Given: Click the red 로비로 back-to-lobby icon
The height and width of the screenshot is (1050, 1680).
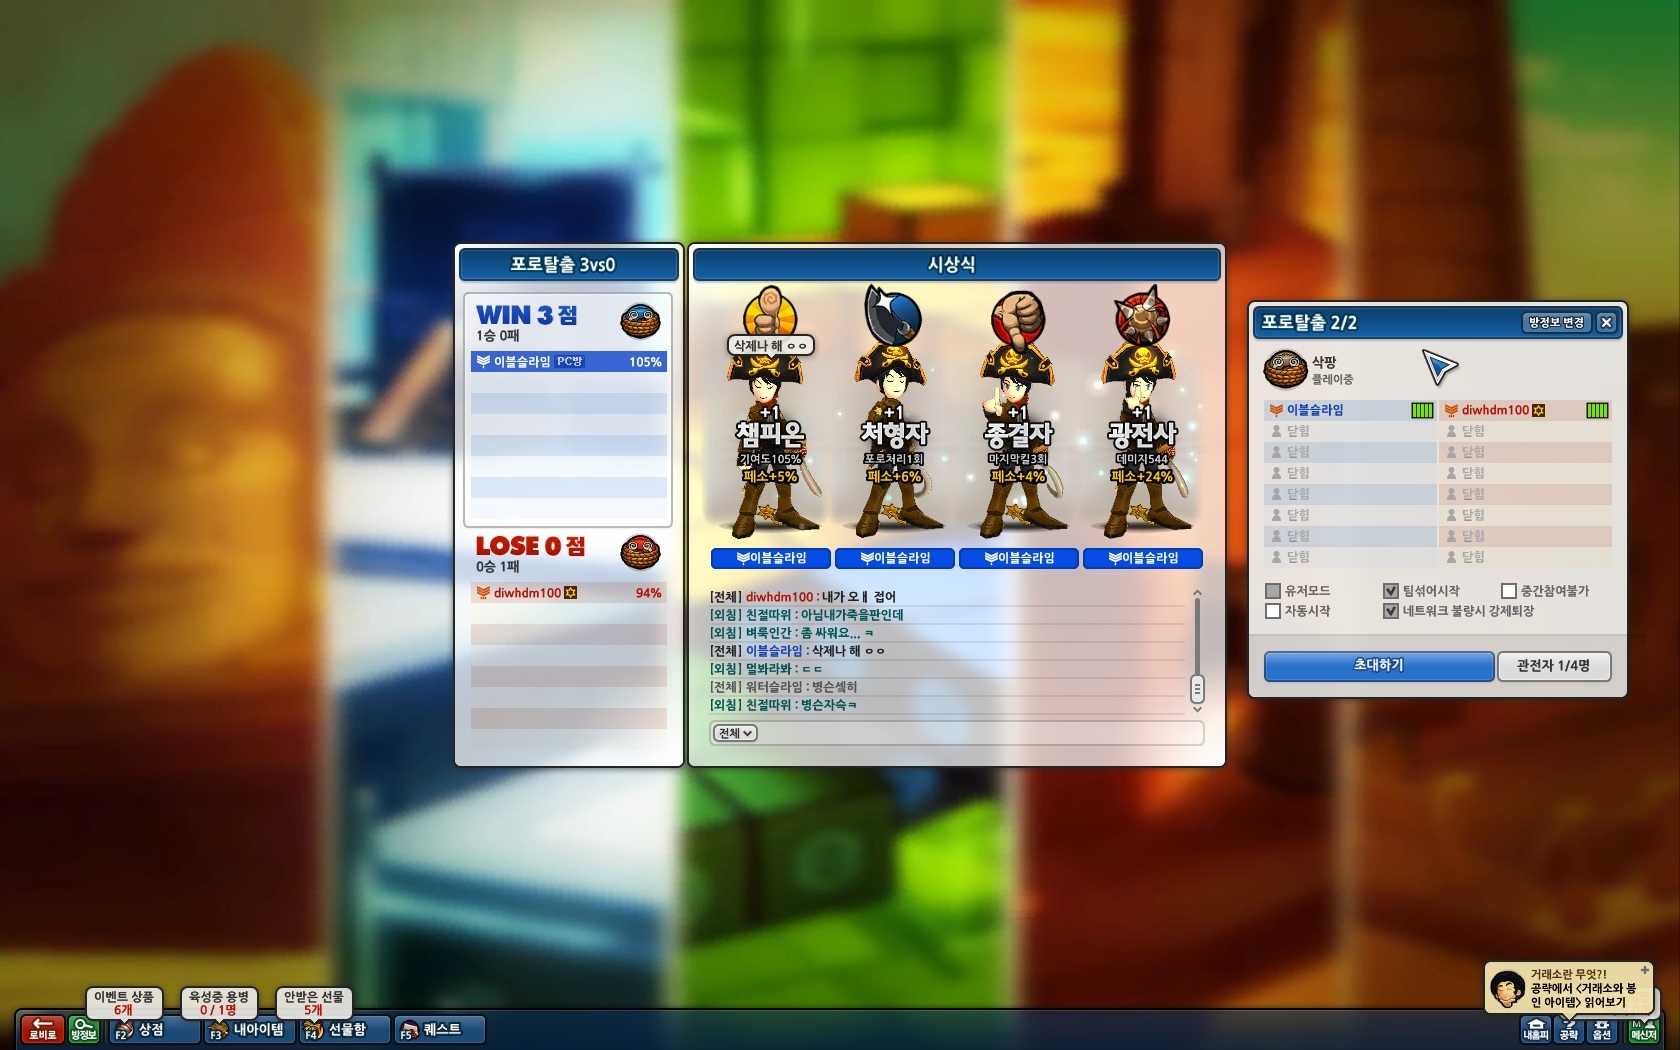Looking at the screenshot, I should 42,1029.
